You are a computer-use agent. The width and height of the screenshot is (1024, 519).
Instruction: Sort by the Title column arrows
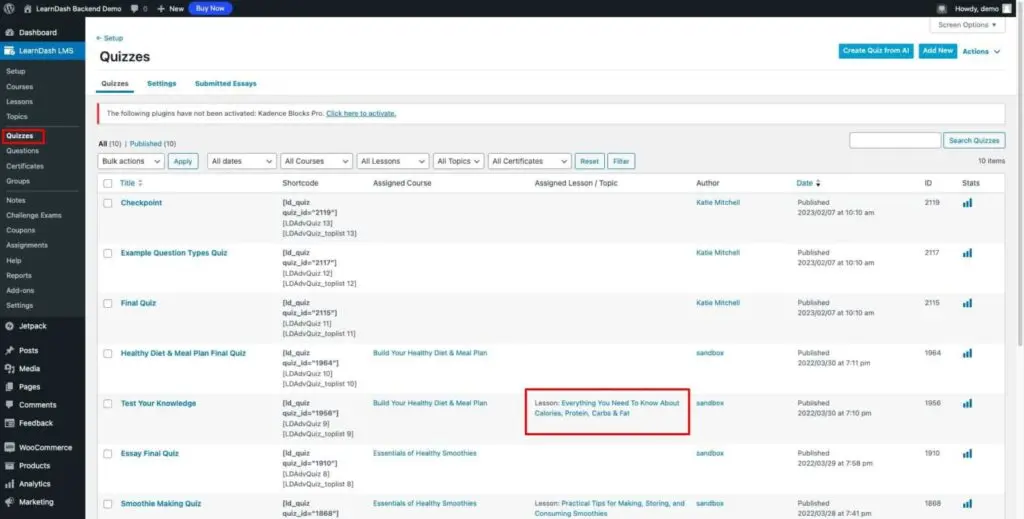[140, 183]
